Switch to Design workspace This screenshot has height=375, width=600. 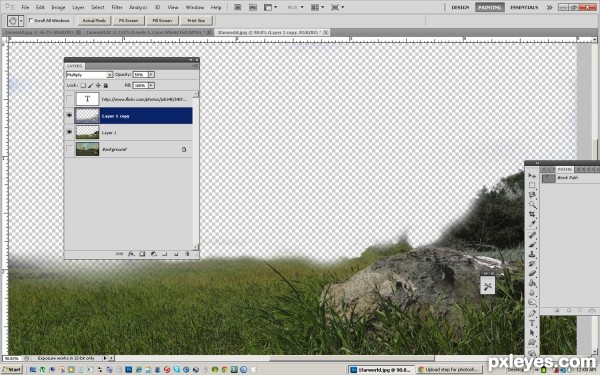pos(460,7)
